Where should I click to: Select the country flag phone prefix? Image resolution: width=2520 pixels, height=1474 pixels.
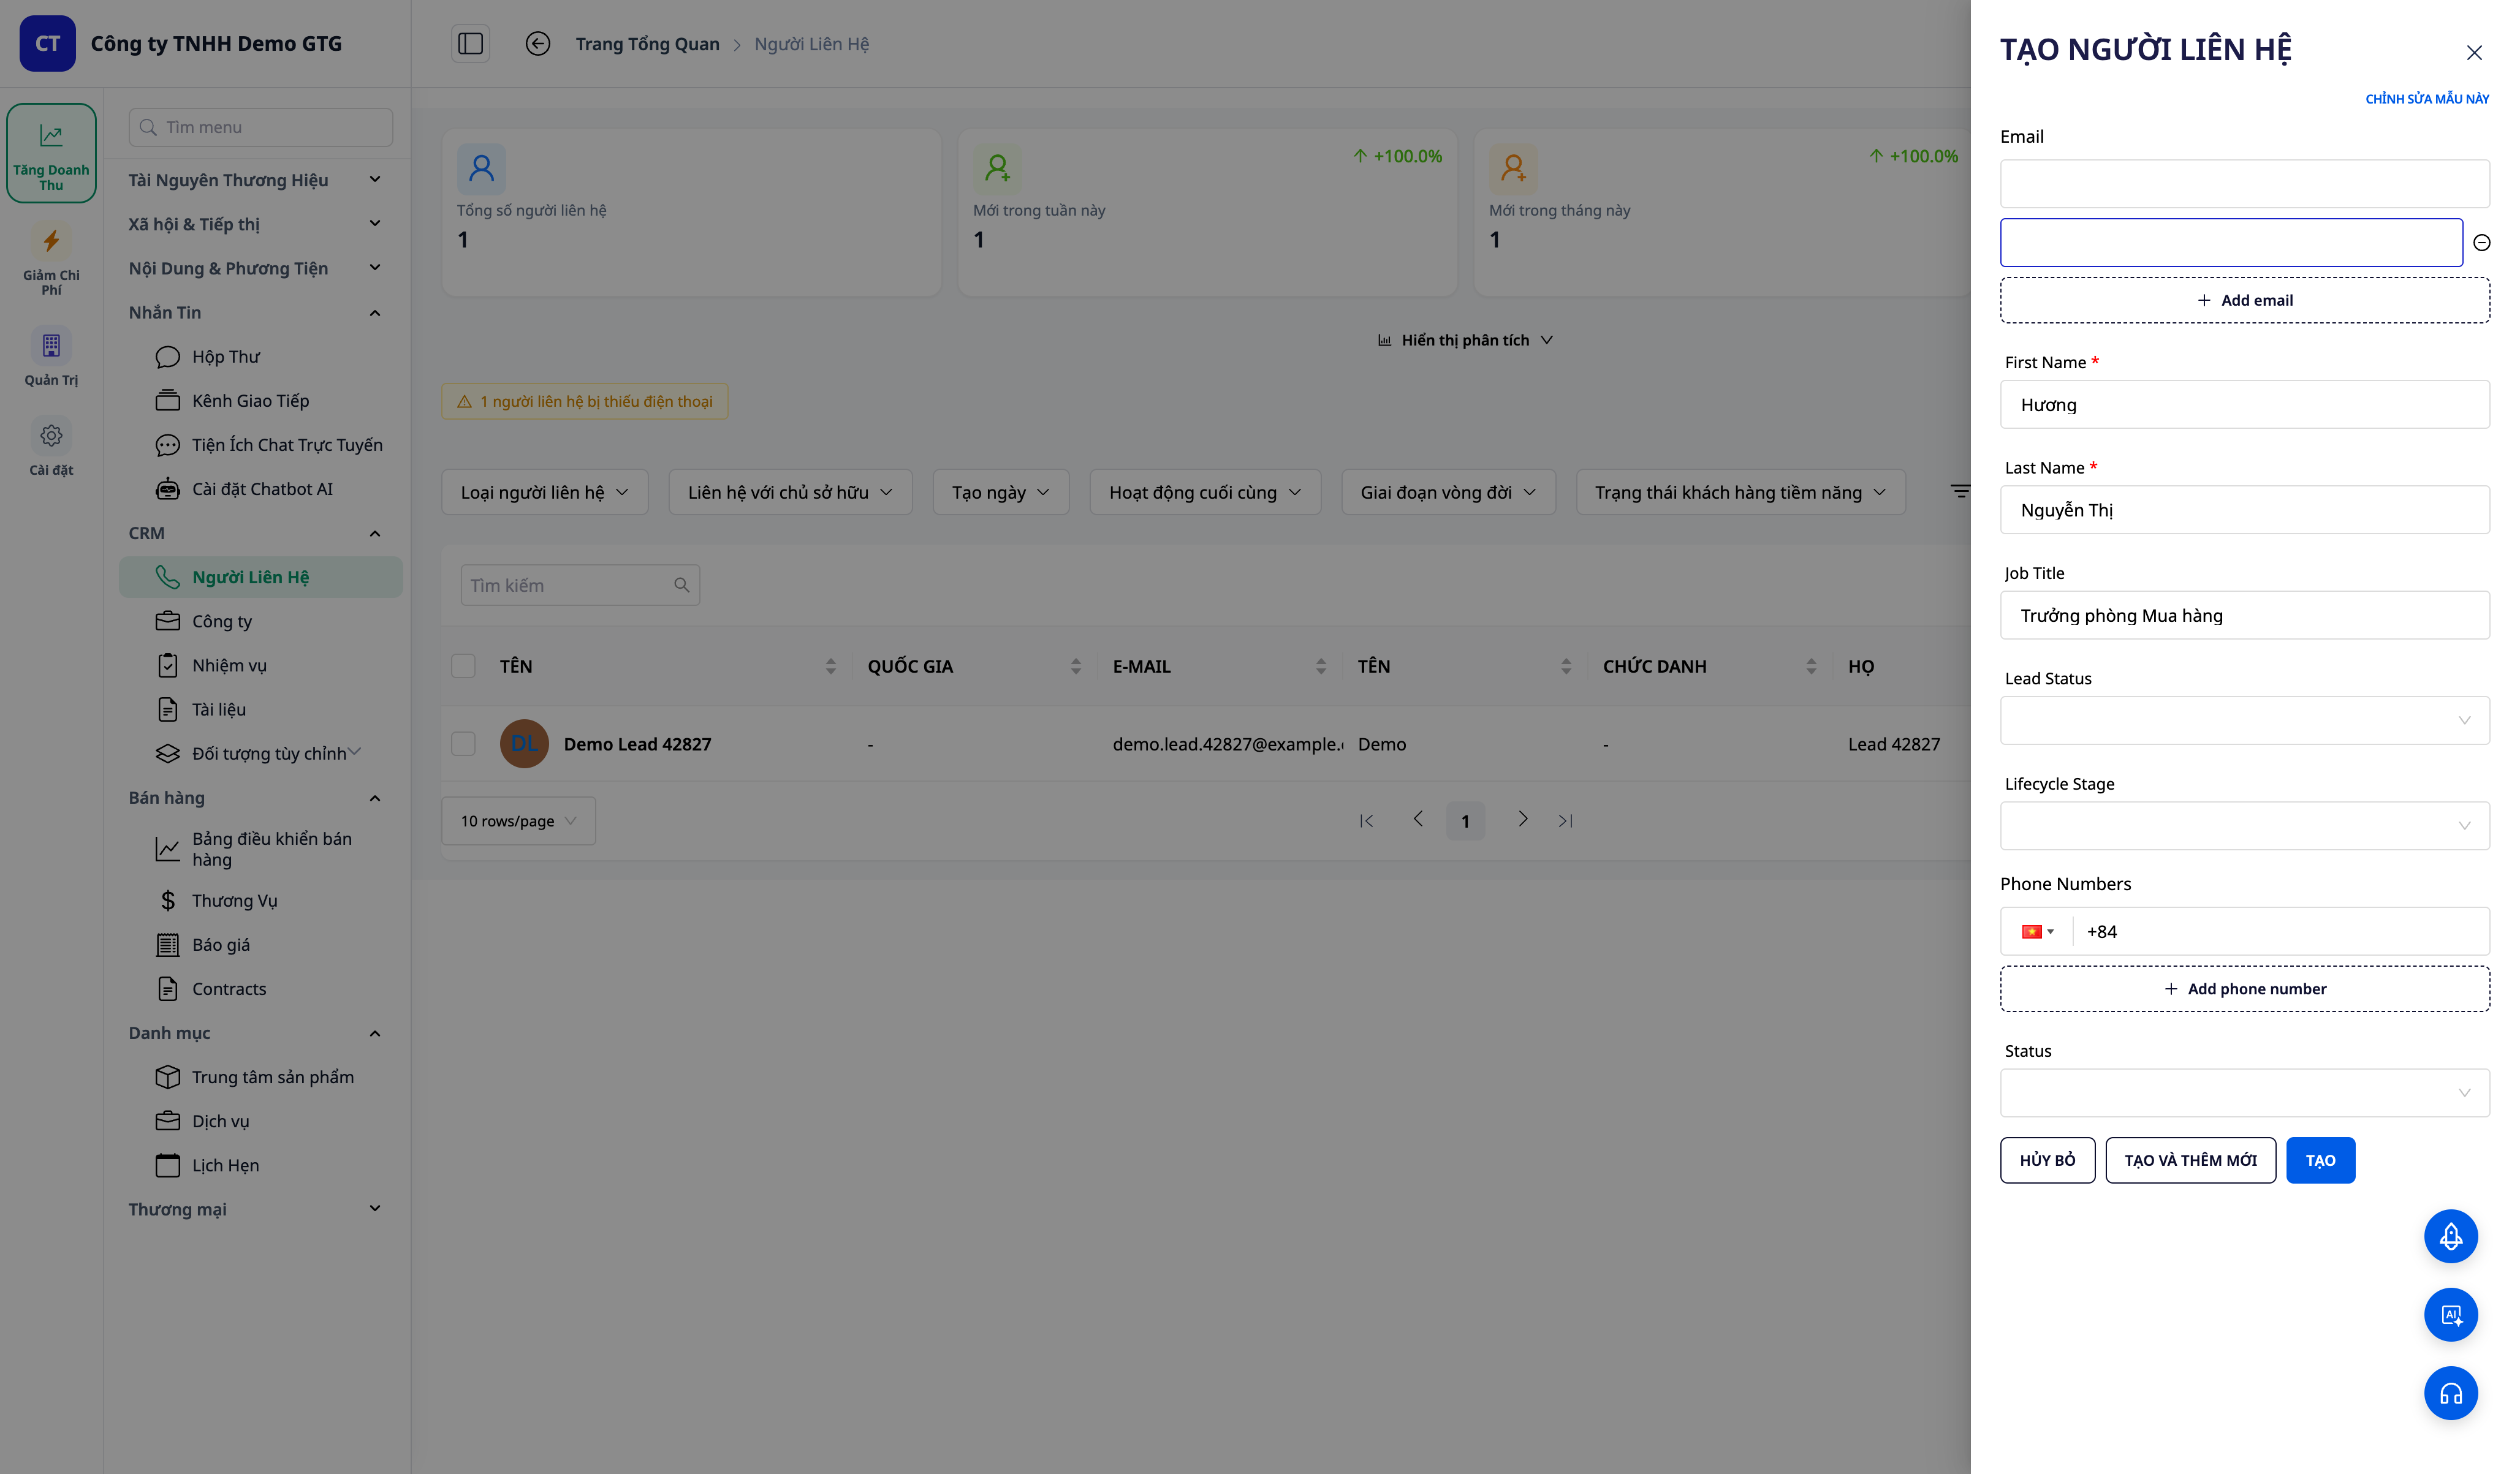[x=2036, y=931]
